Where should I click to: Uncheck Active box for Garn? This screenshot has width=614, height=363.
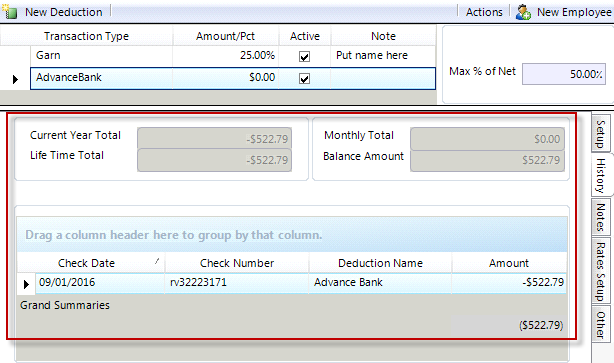[304, 56]
